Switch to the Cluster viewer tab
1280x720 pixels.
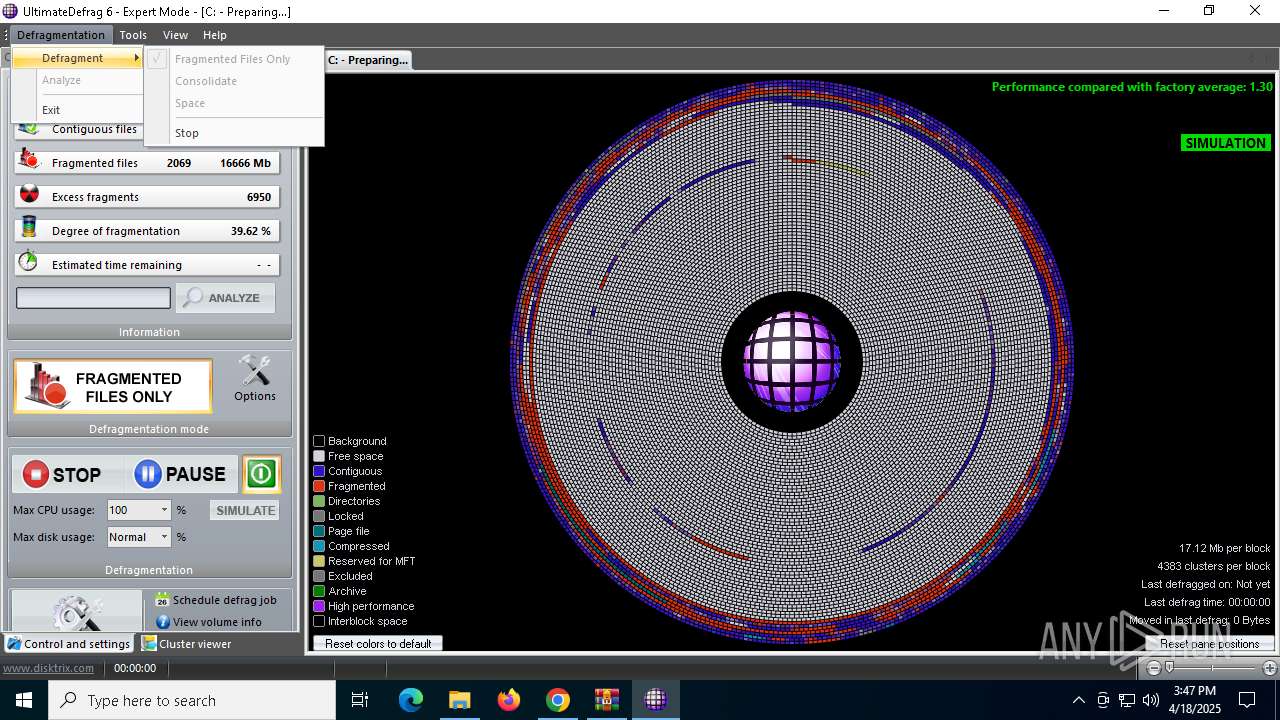point(186,644)
